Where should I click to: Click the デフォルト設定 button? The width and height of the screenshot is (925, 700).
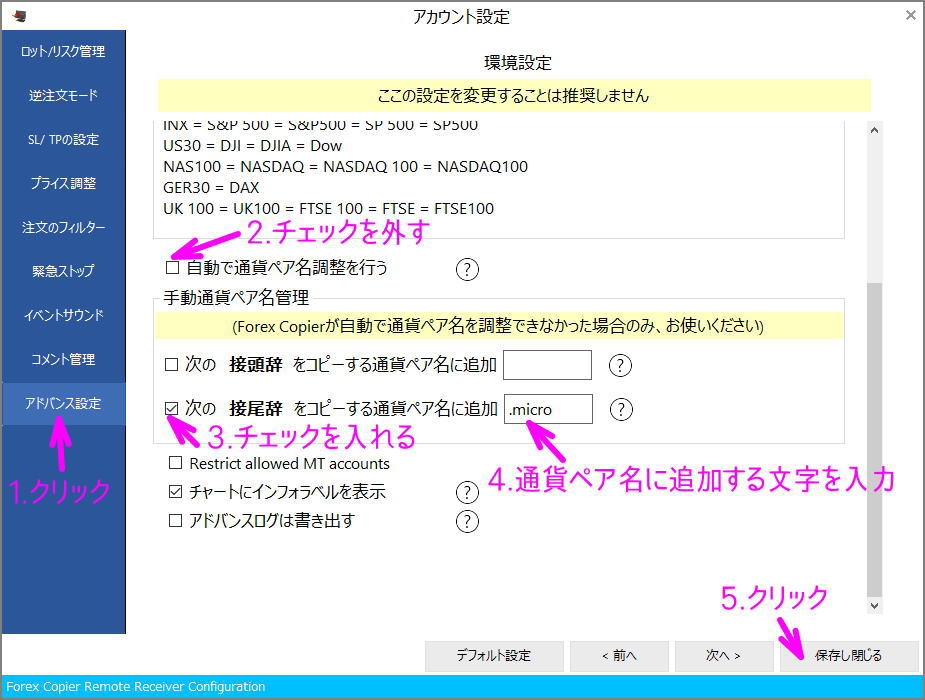pos(493,656)
